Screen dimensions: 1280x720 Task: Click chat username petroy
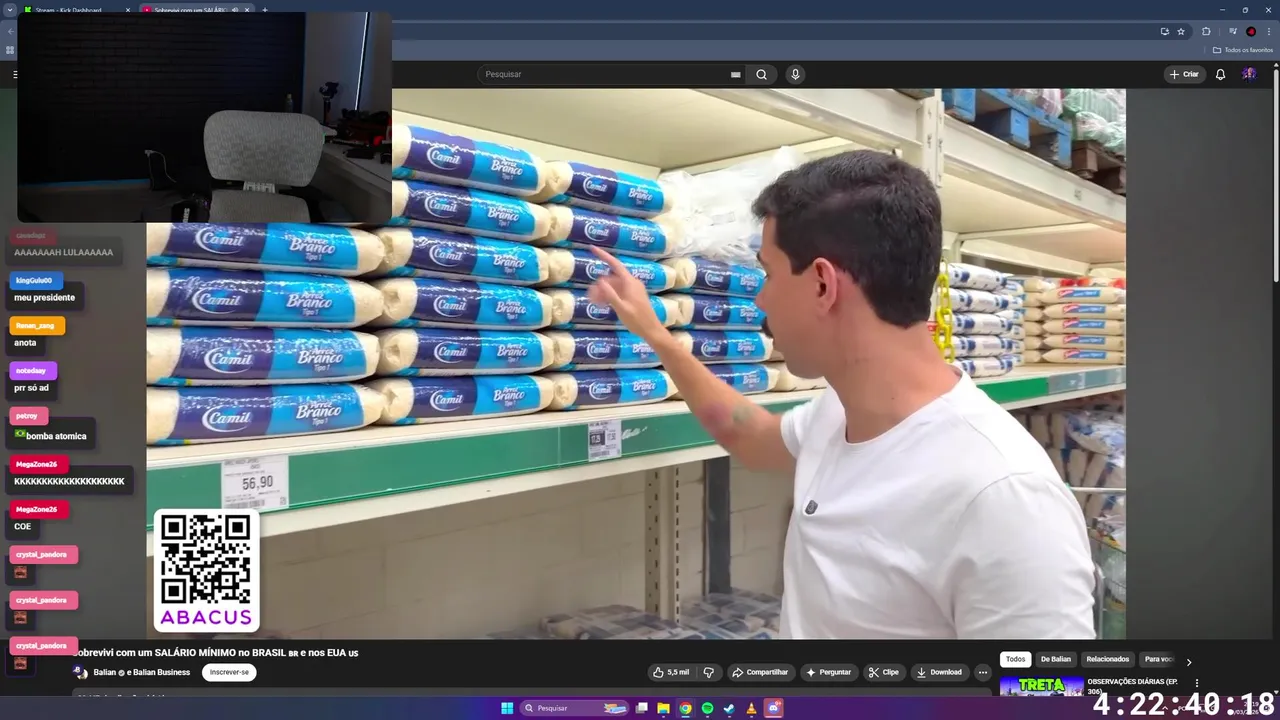click(x=28, y=416)
